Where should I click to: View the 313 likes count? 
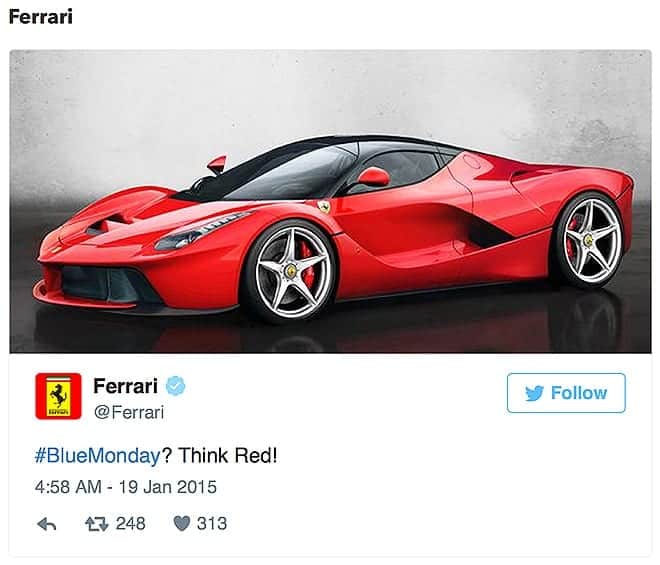pyautogui.click(x=212, y=524)
